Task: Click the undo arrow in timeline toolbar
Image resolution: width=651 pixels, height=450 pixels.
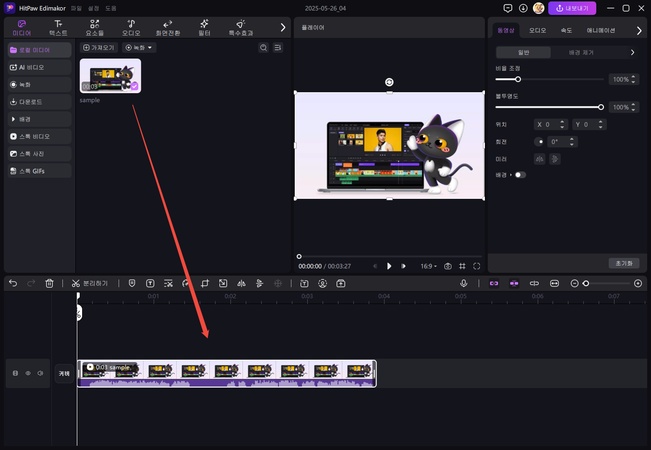Action: click(13, 284)
